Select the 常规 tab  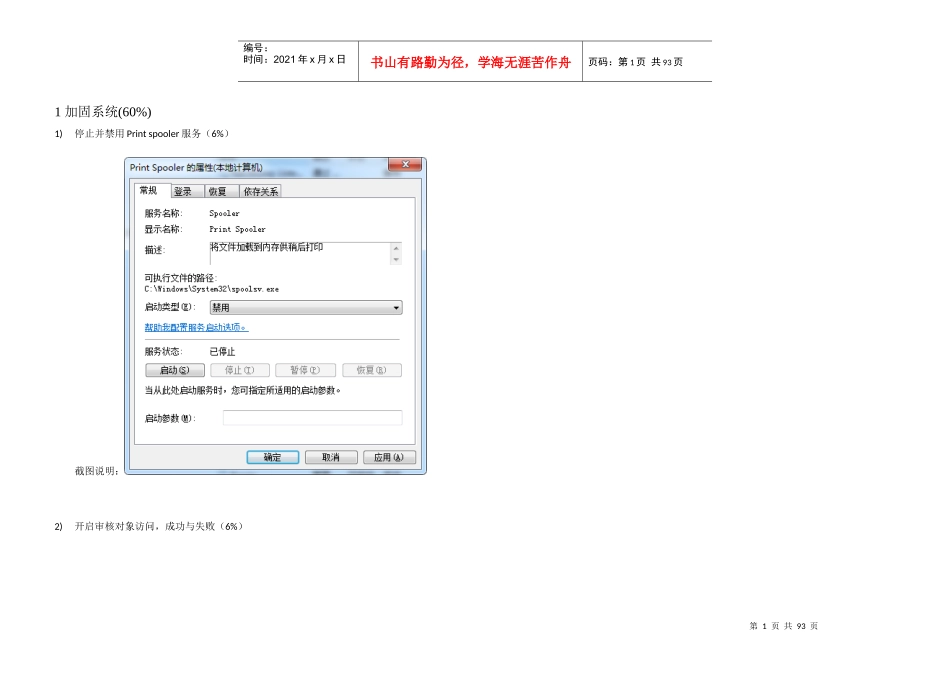153,190
